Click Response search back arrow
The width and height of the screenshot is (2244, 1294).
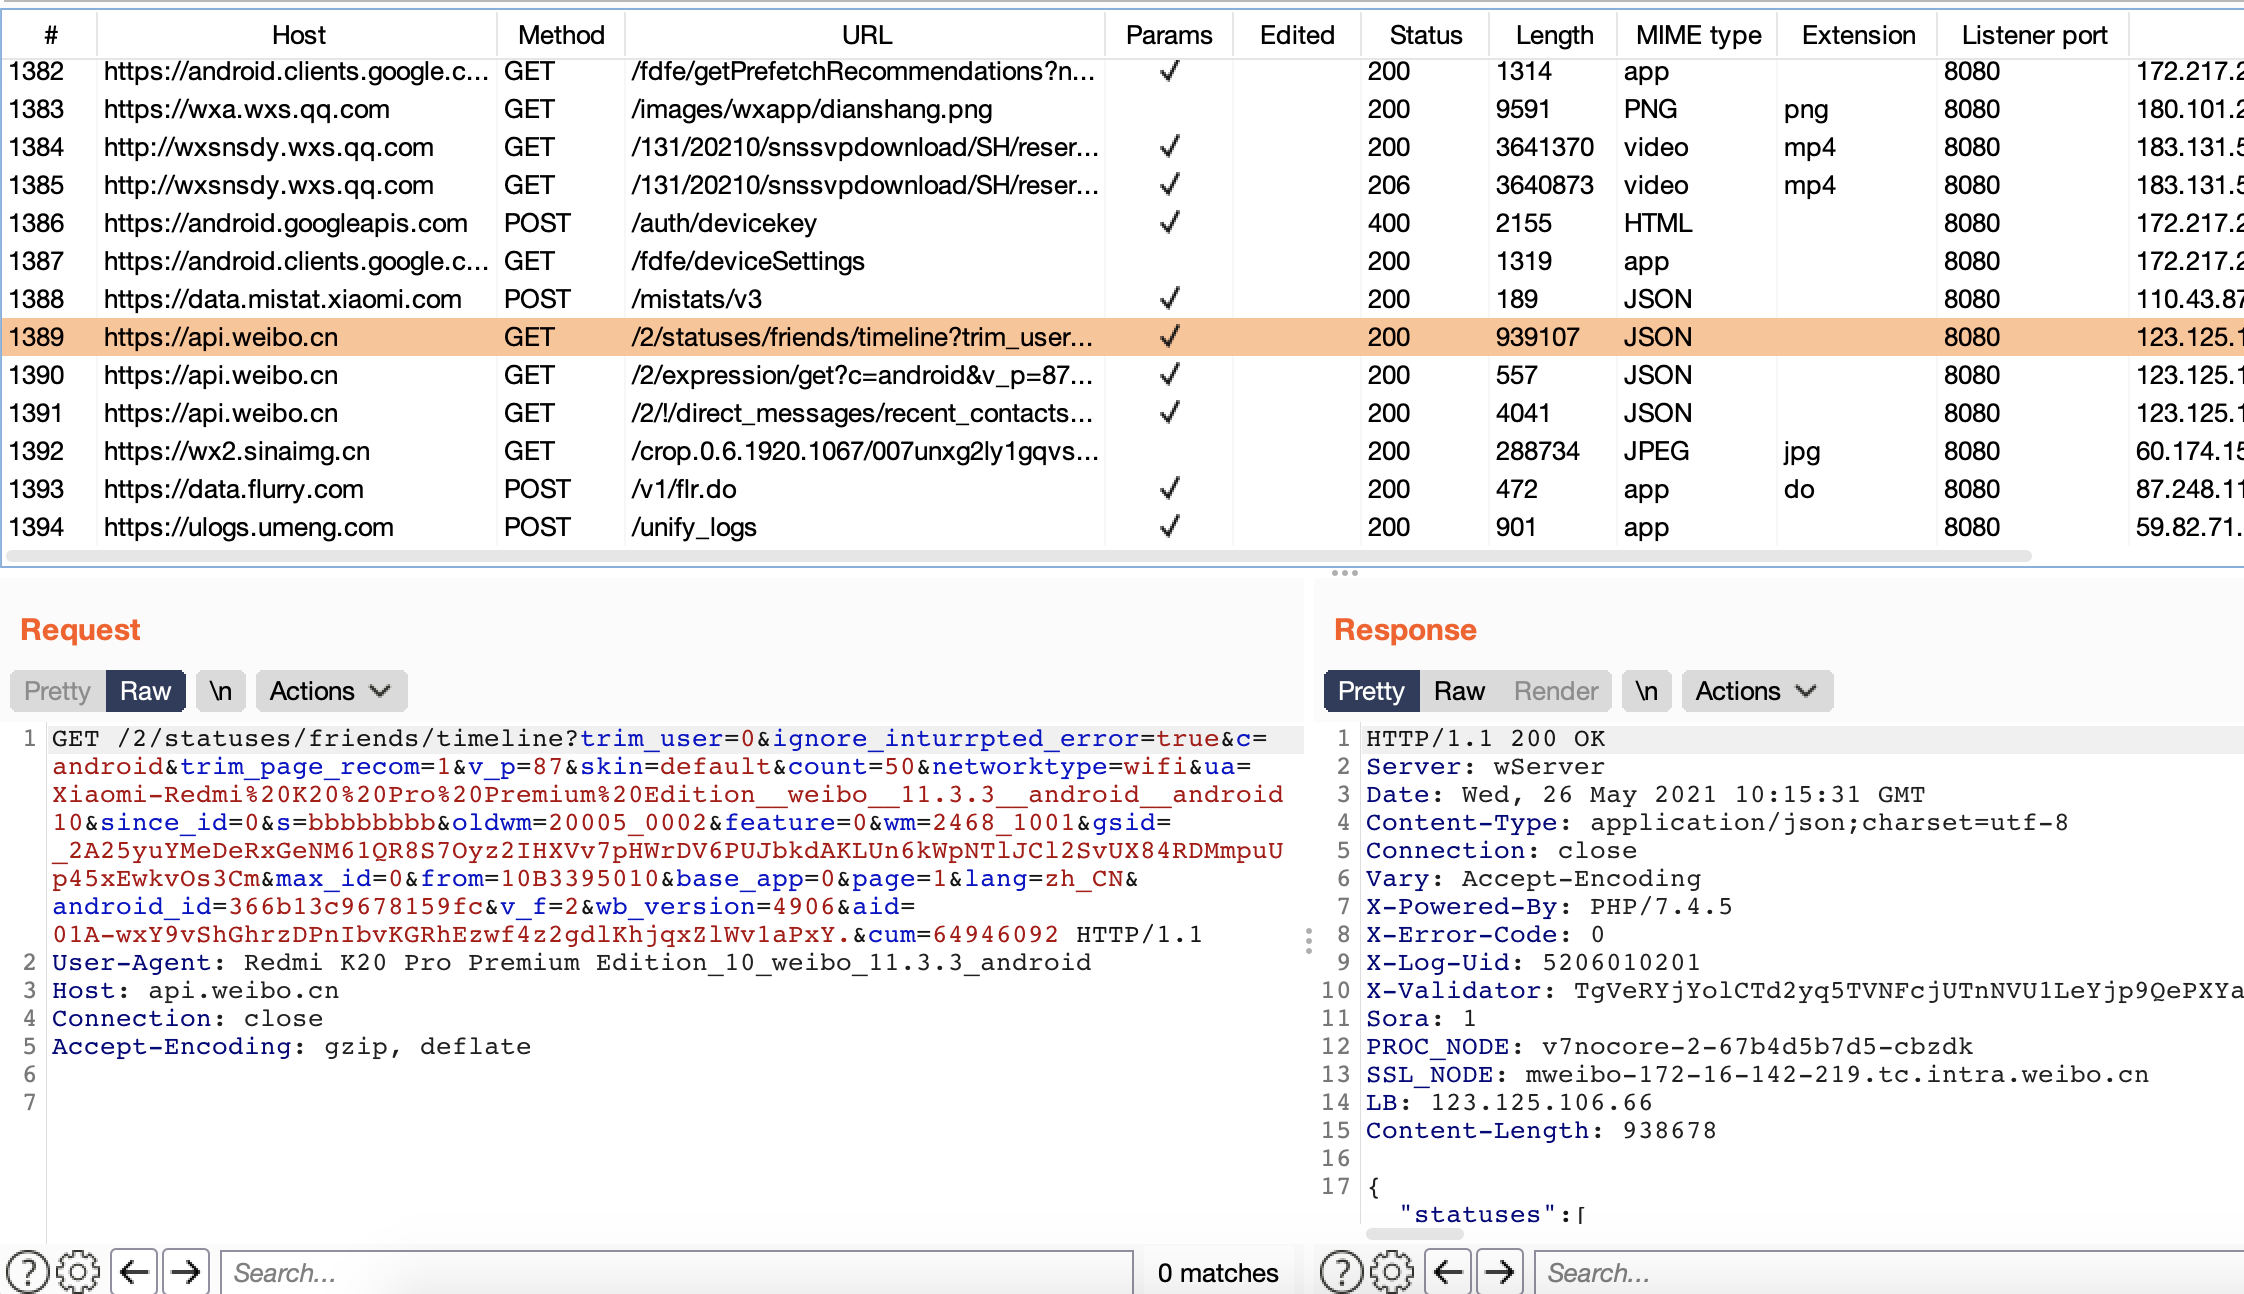click(1449, 1272)
